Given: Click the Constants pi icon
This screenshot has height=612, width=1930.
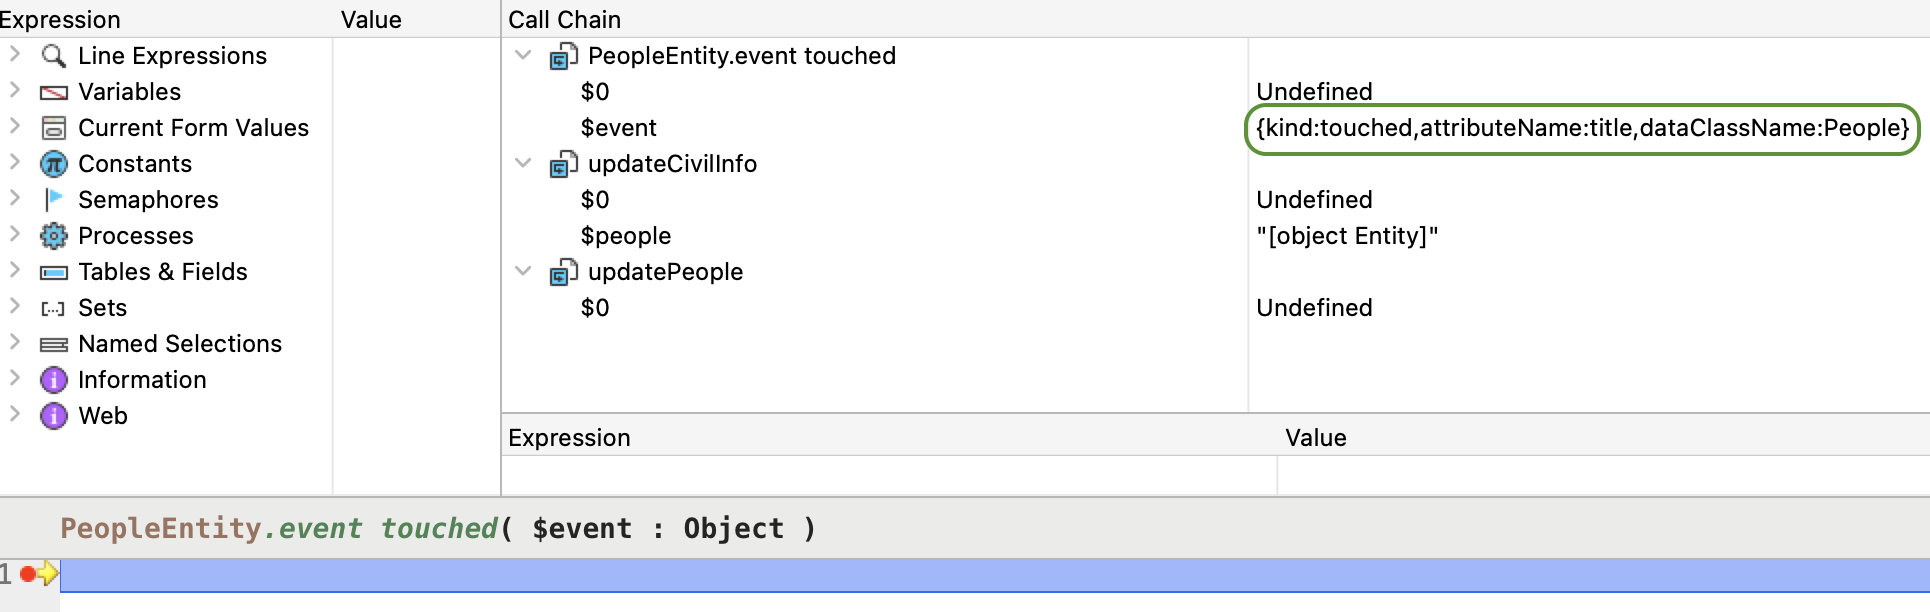Looking at the screenshot, I should point(53,164).
